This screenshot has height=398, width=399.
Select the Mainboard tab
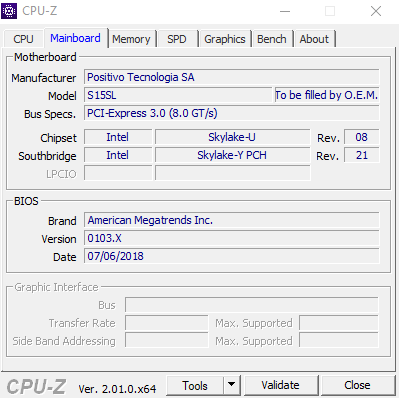[75, 38]
